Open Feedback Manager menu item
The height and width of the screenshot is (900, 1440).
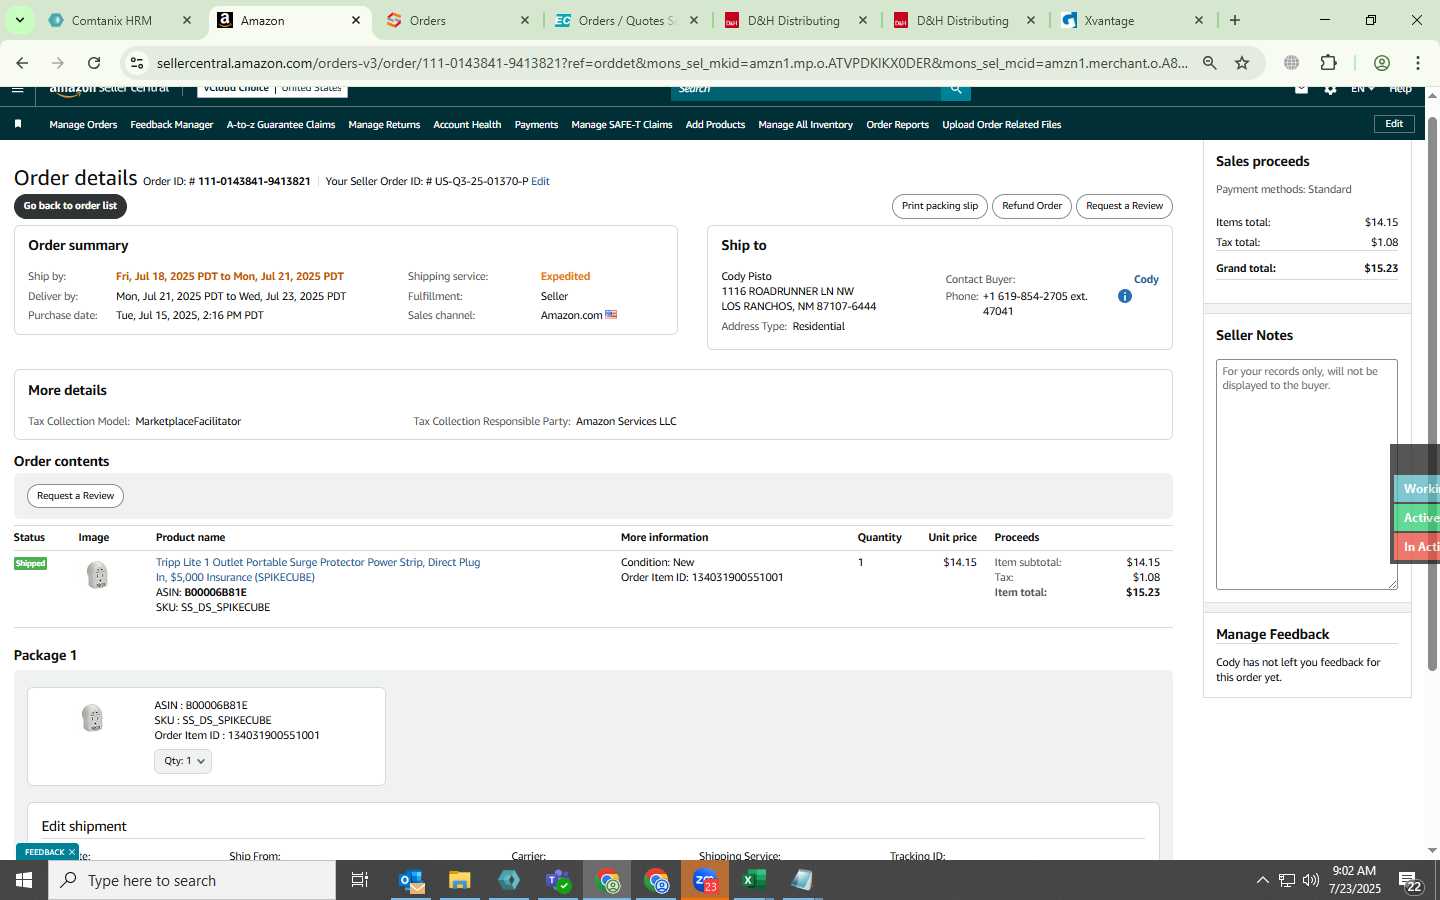(171, 125)
